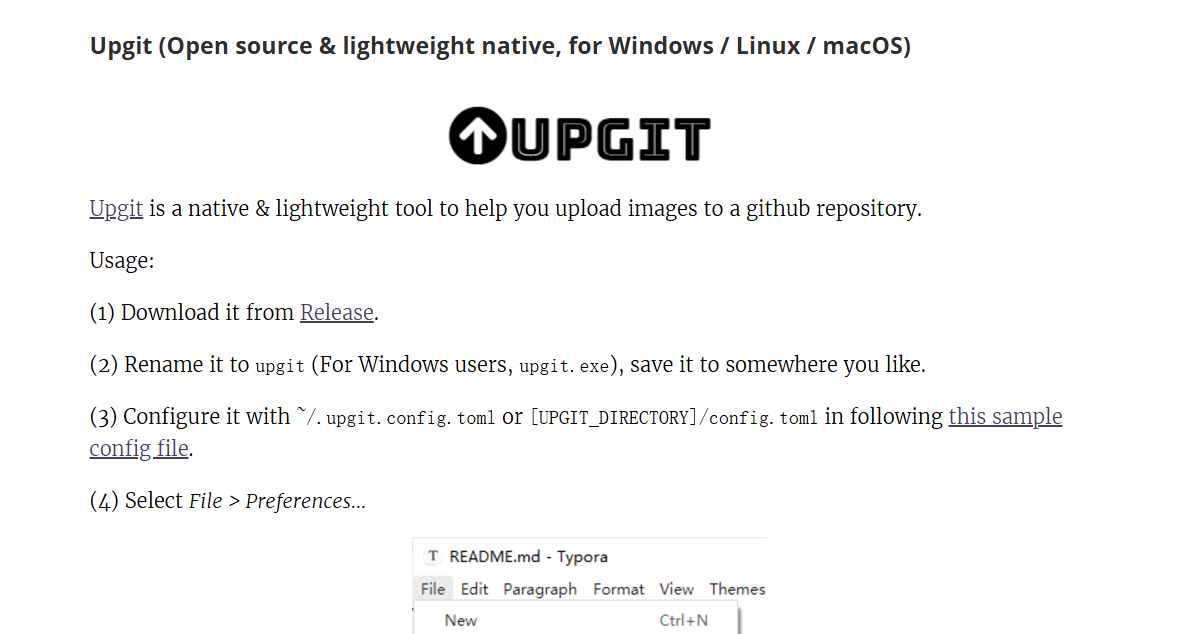Click the Upgit section heading text
The height and width of the screenshot is (634, 1180).
pyautogui.click(x=500, y=46)
